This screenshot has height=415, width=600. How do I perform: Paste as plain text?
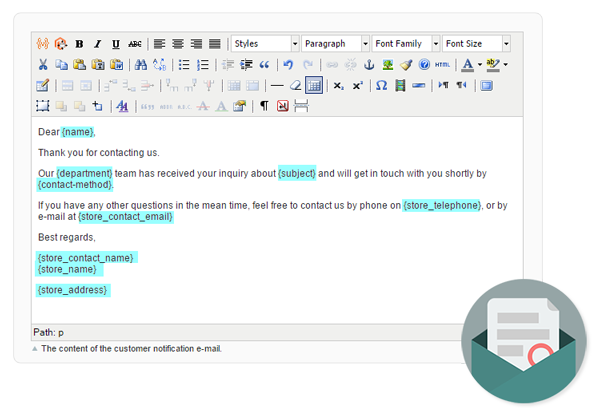click(x=98, y=65)
